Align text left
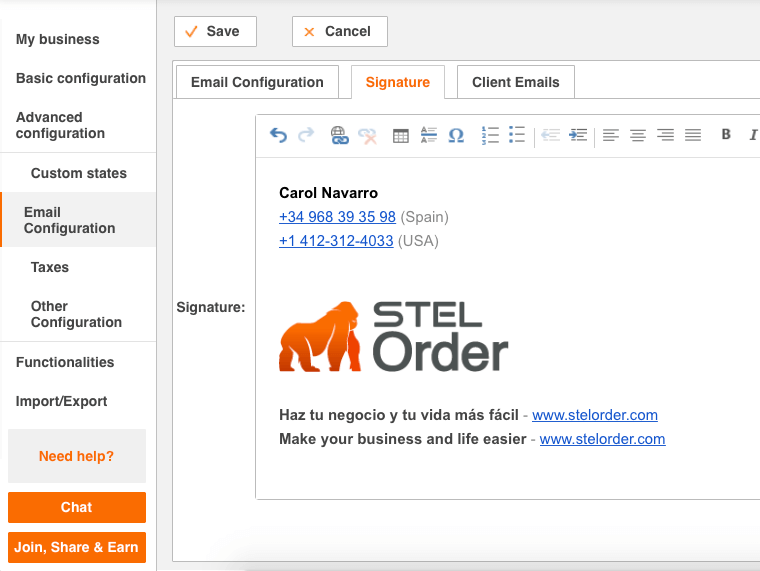The image size is (760, 571). [x=611, y=135]
